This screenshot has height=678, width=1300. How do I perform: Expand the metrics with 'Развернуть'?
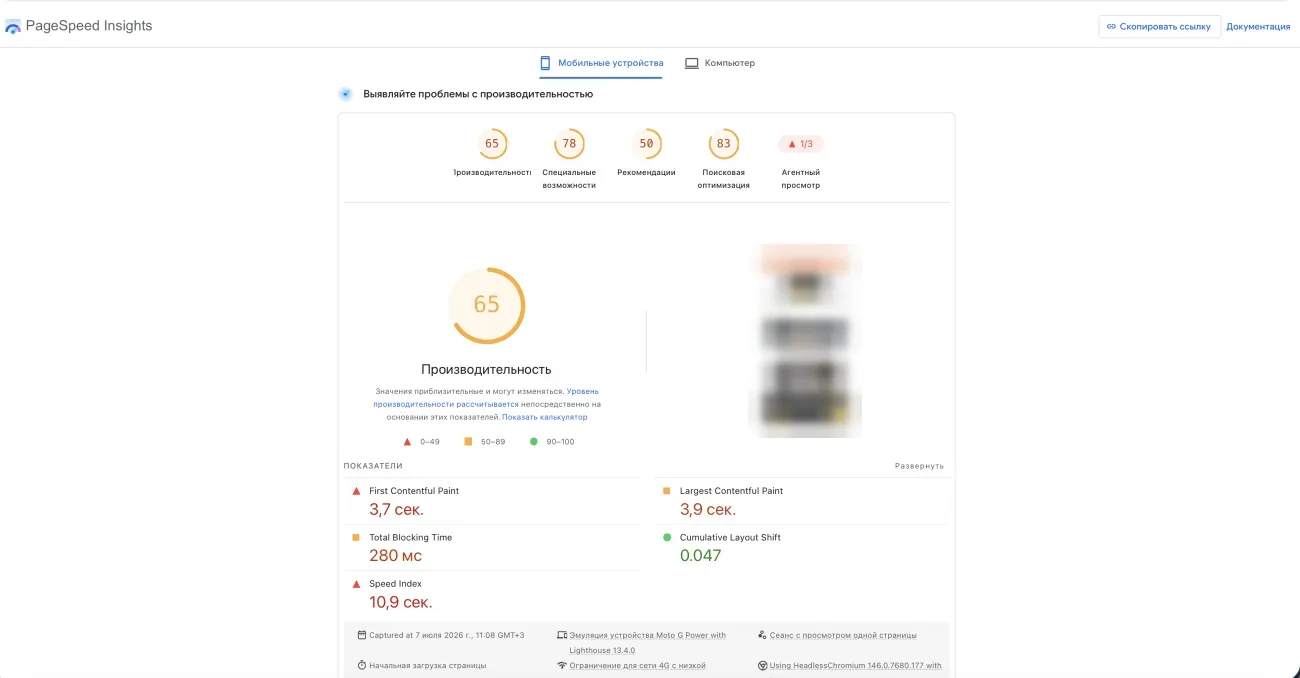[x=919, y=466]
